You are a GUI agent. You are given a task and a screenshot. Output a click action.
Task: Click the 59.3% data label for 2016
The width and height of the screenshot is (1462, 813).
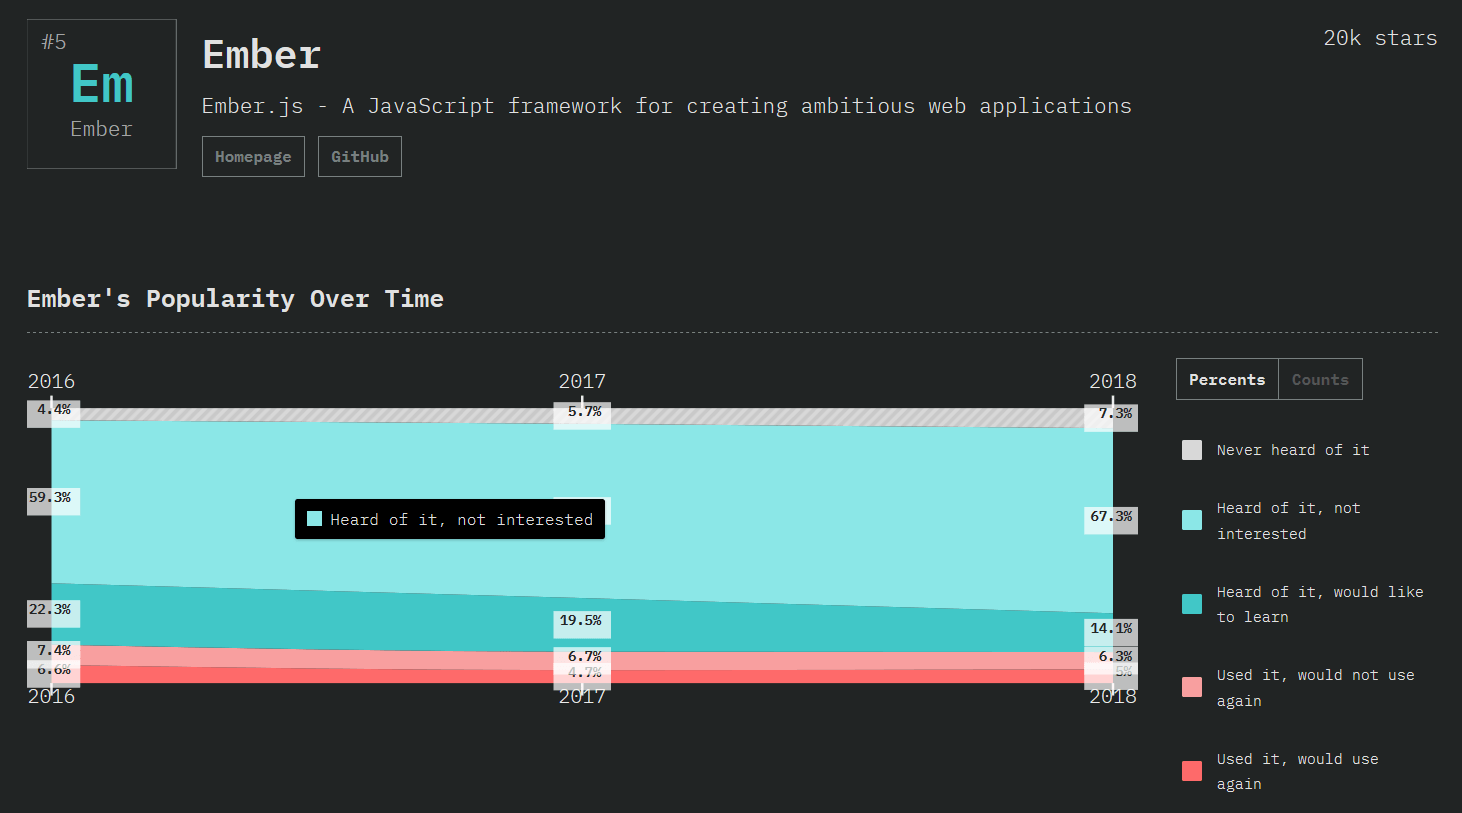tap(51, 498)
